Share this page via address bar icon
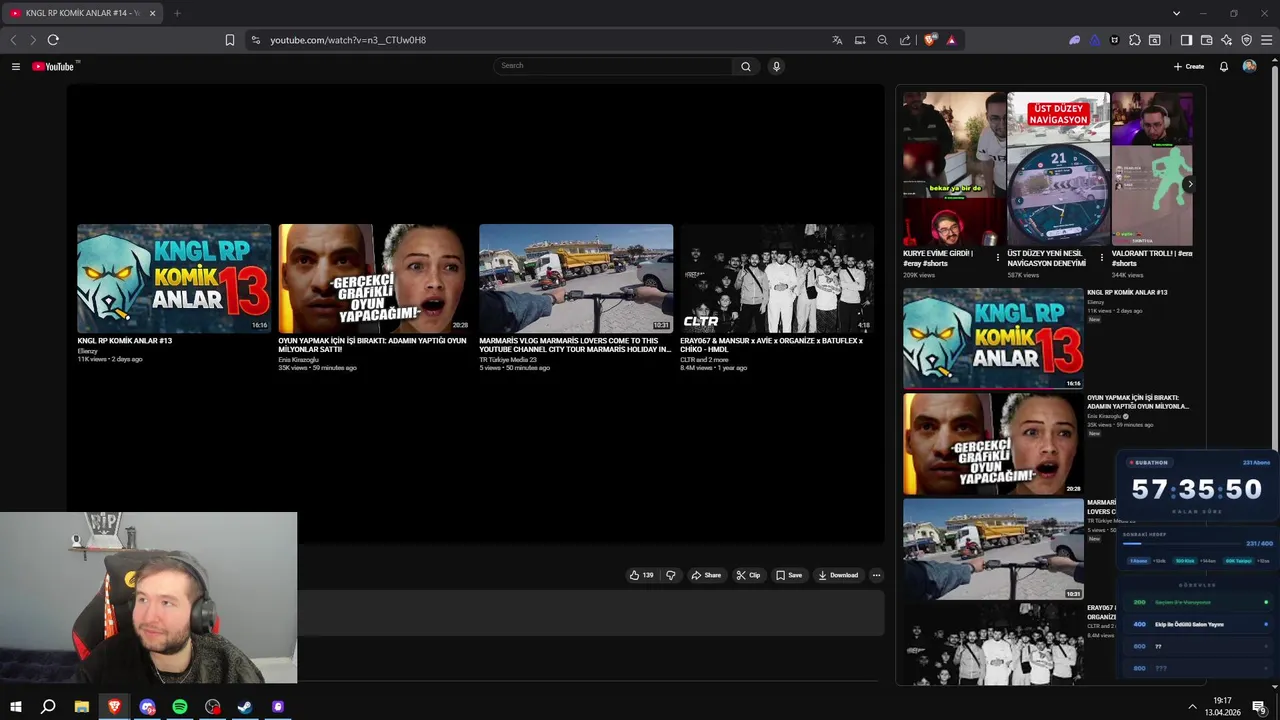 click(905, 40)
